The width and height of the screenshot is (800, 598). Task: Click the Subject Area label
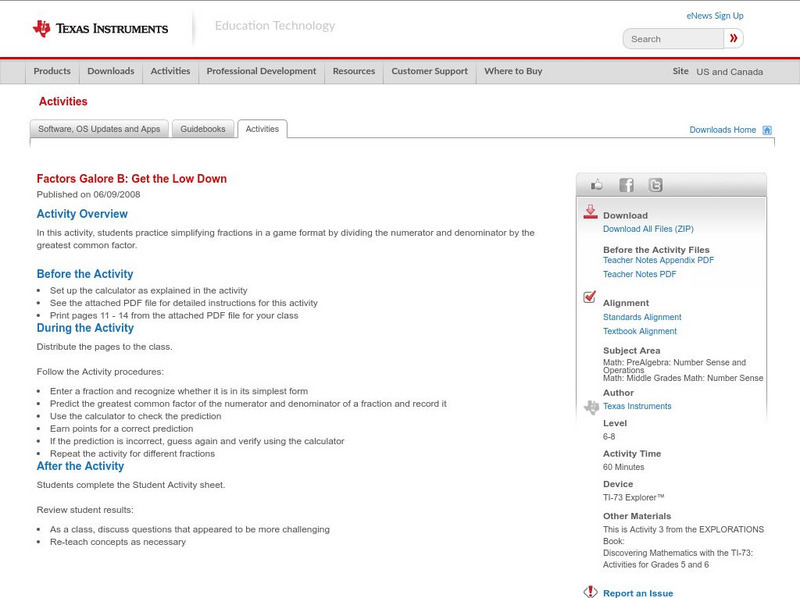tap(632, 351)
